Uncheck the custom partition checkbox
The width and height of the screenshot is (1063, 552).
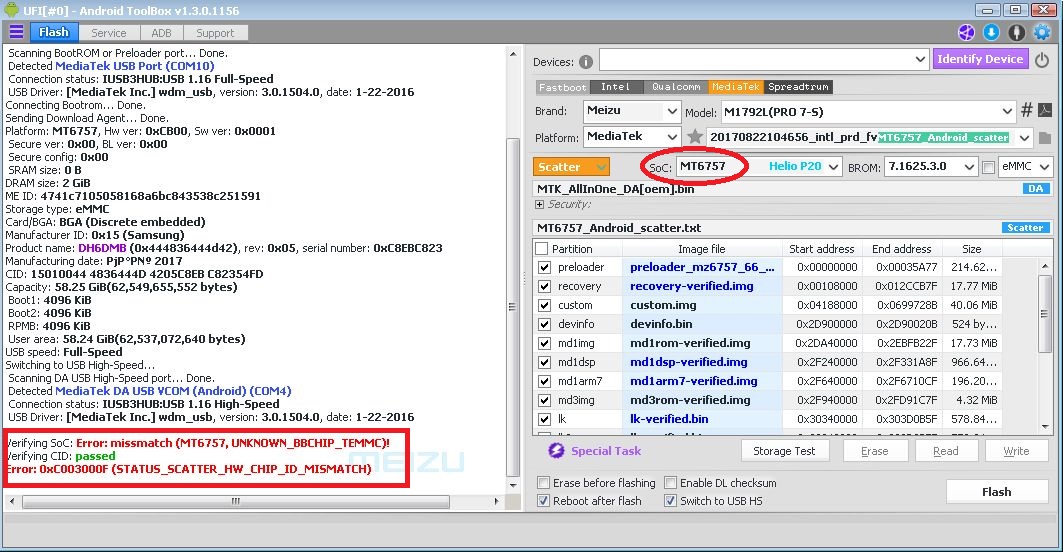coord(544,305)
